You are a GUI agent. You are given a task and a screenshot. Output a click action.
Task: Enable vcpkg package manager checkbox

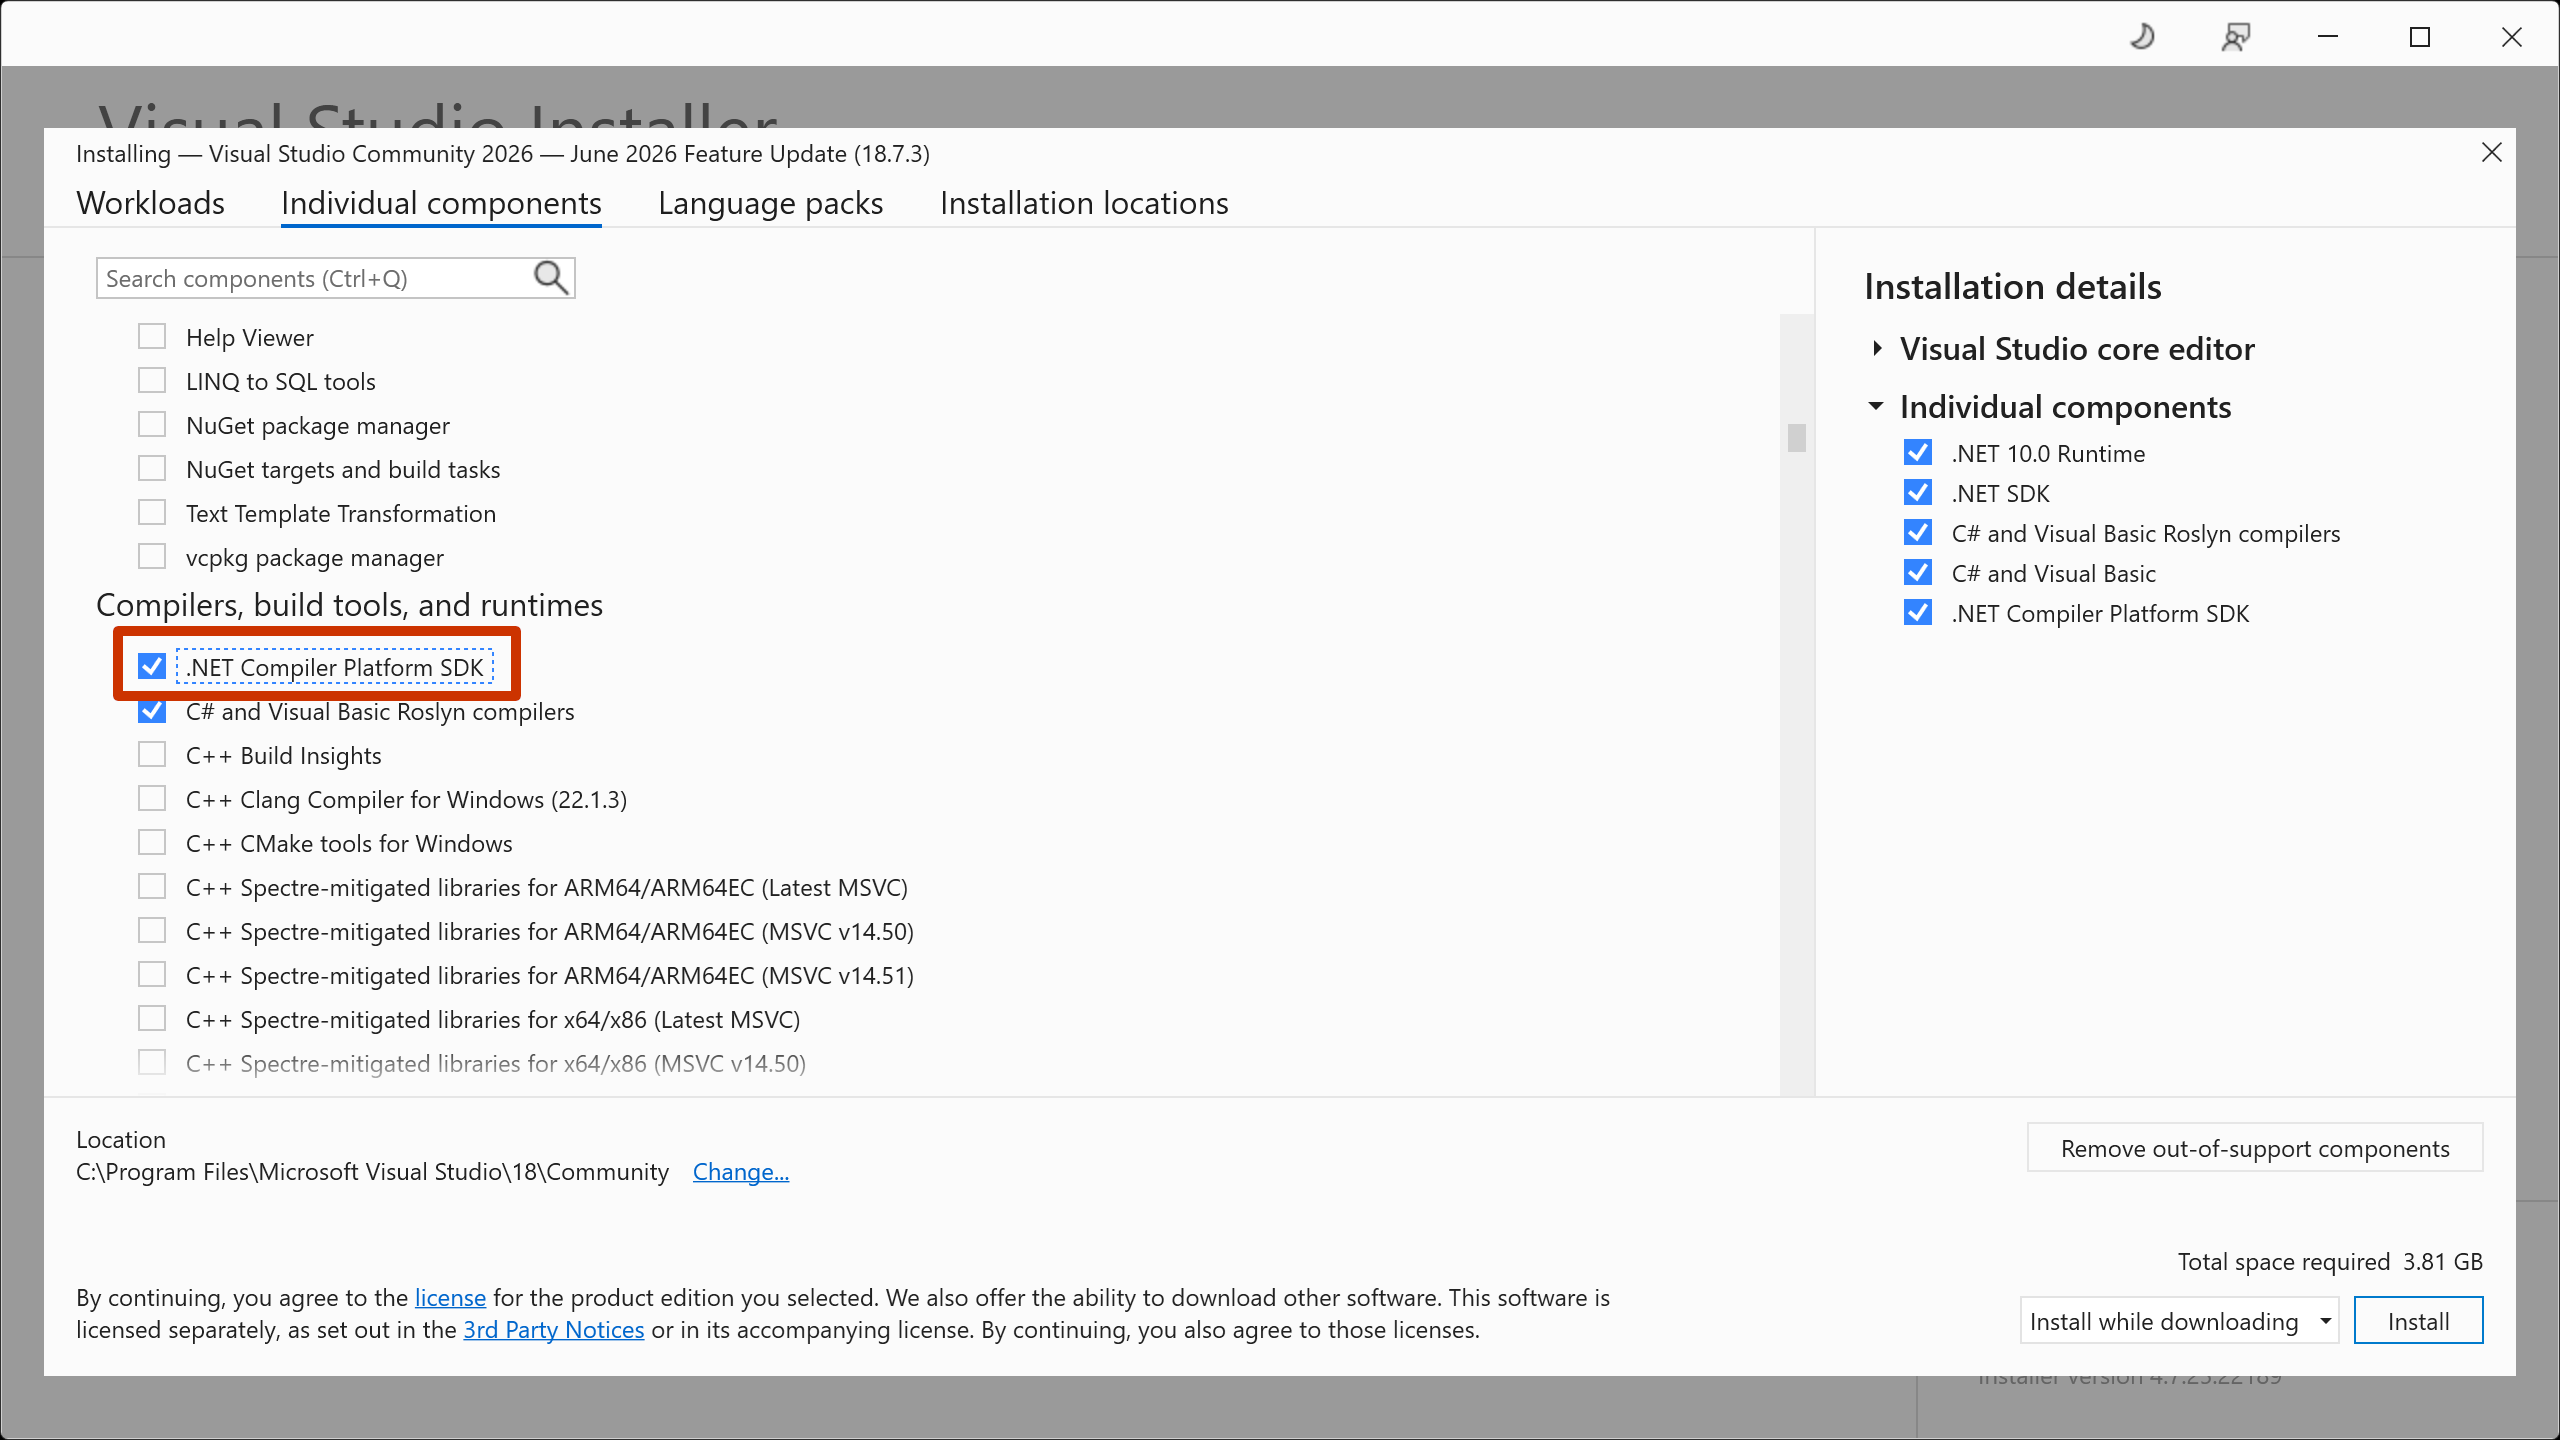tap(152, 557)
